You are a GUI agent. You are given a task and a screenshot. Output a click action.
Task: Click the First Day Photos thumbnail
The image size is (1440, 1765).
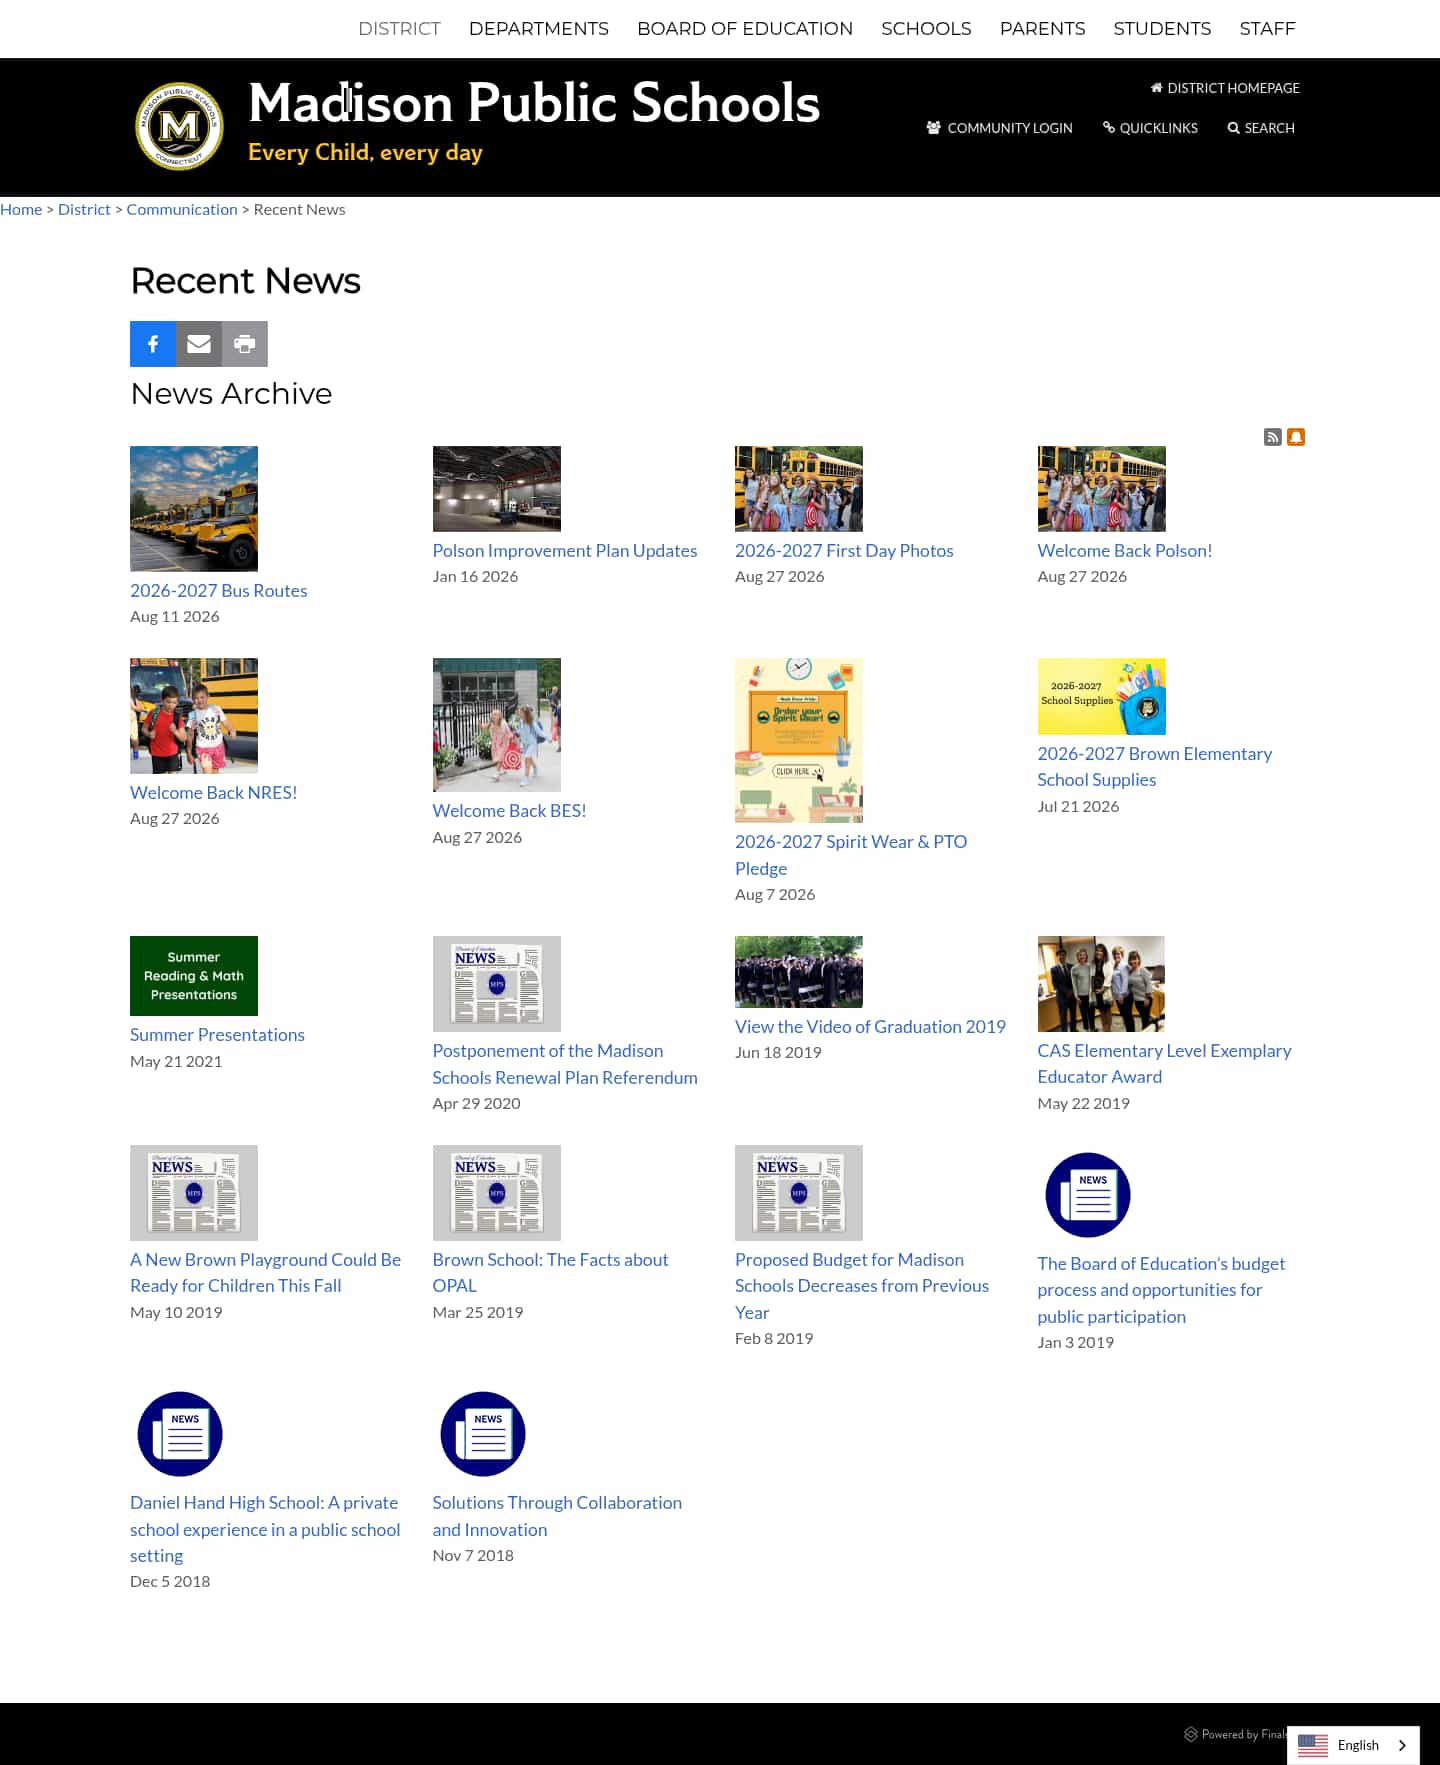tap(799, 489)
